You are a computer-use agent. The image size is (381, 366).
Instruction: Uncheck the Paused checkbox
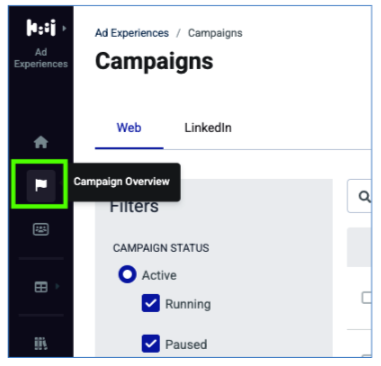click(x=151, y=344)
